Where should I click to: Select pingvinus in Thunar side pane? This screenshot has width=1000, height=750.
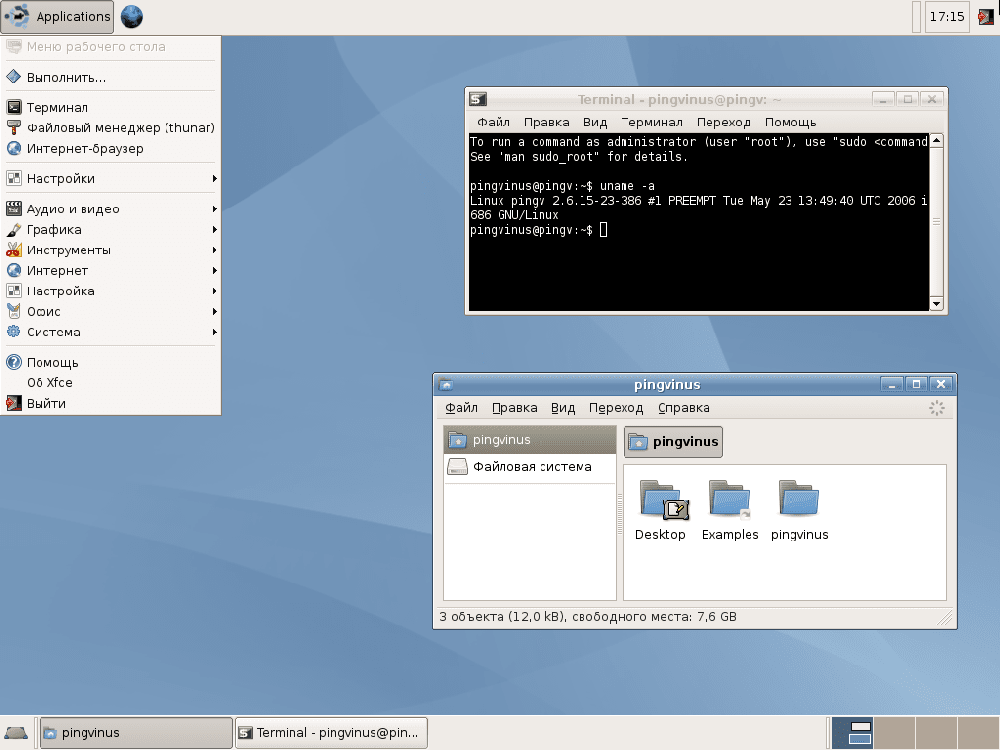click(x=530, y=439)
